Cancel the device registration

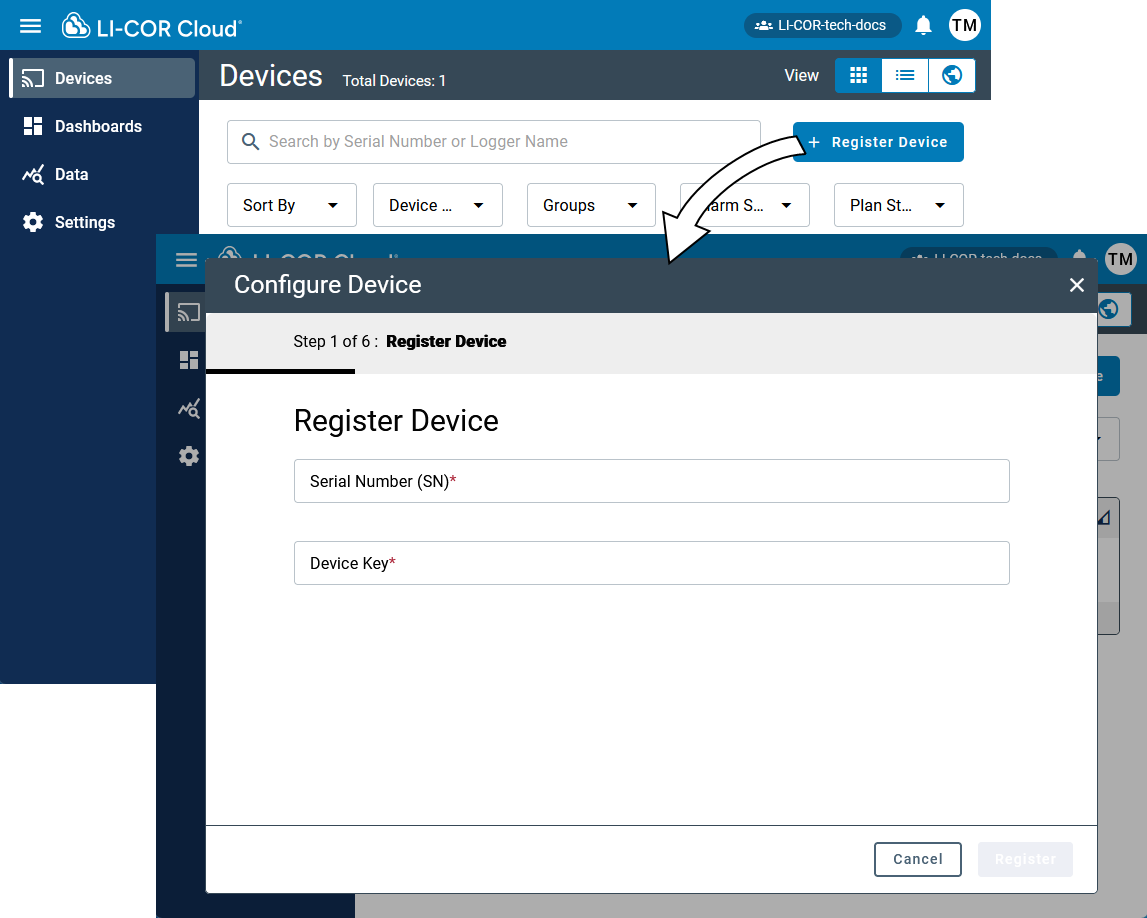(x=917, y=859)
